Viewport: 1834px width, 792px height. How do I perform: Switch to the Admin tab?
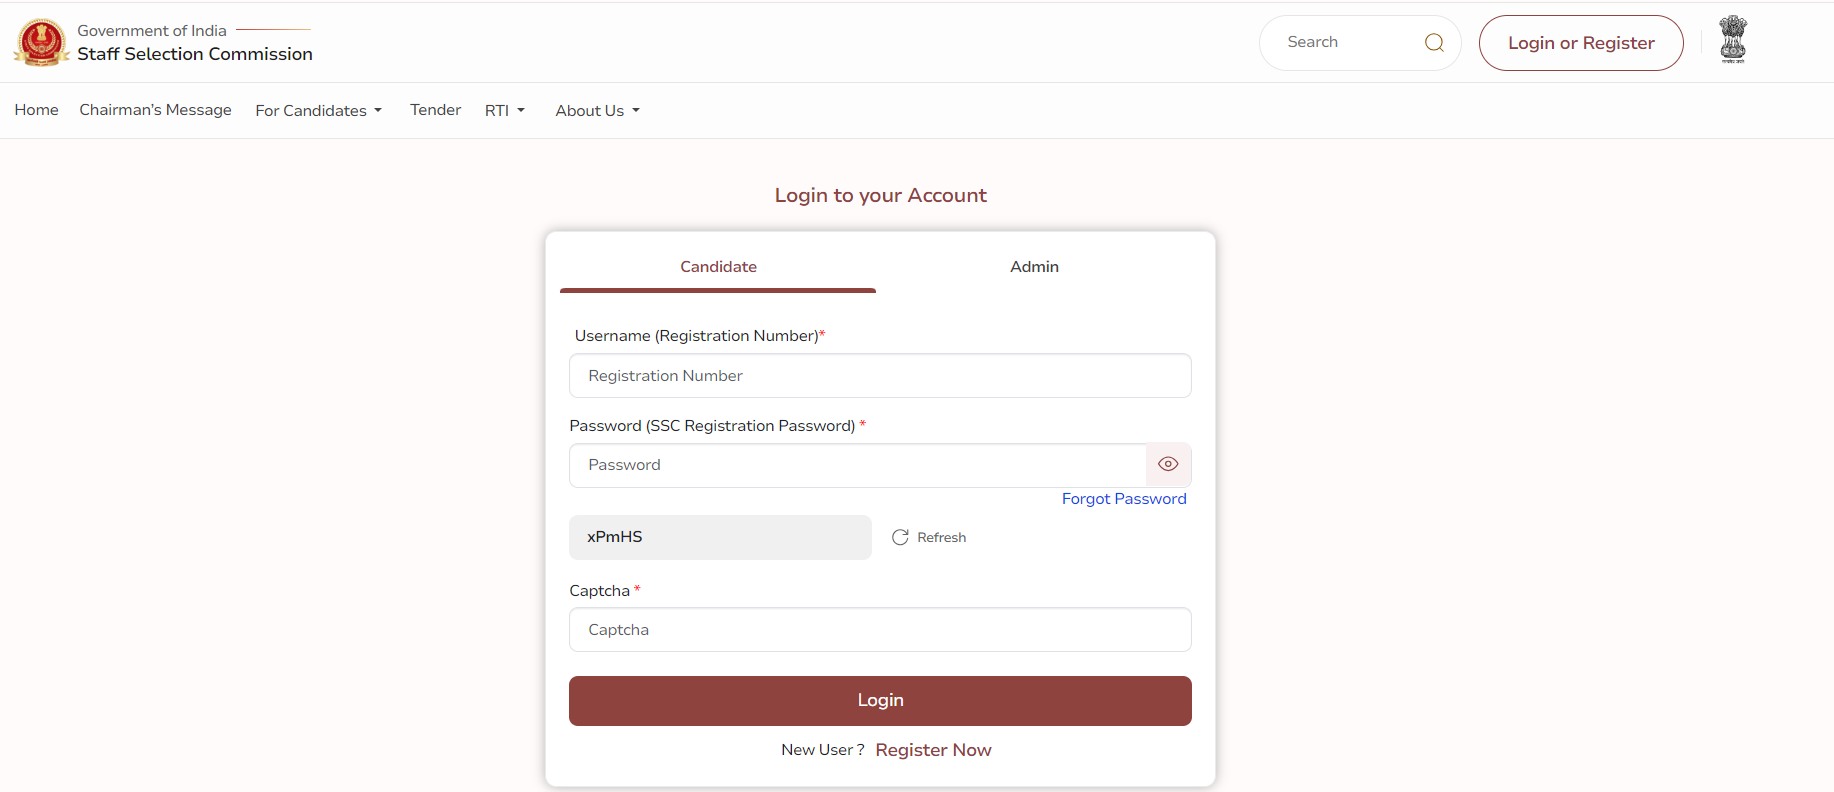[1033, 267]
